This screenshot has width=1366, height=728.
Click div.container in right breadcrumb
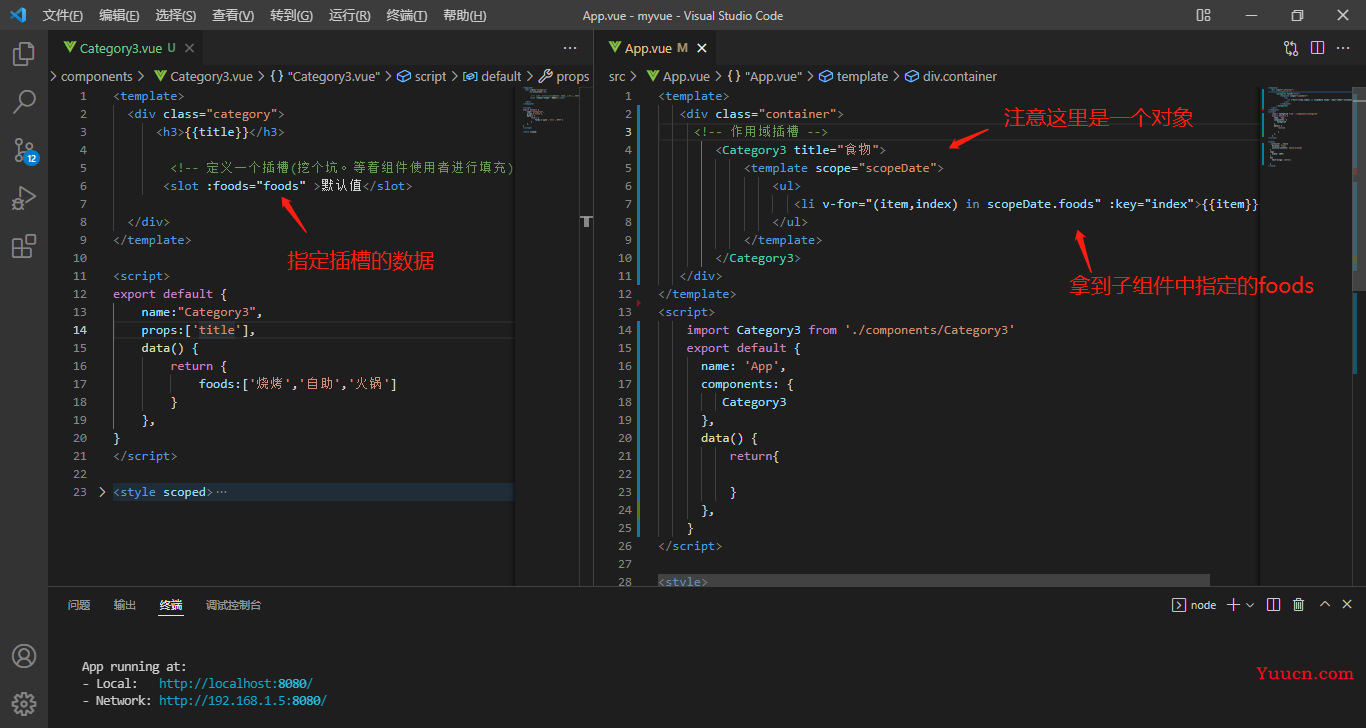pyautogui.click(x=950, y=76)
